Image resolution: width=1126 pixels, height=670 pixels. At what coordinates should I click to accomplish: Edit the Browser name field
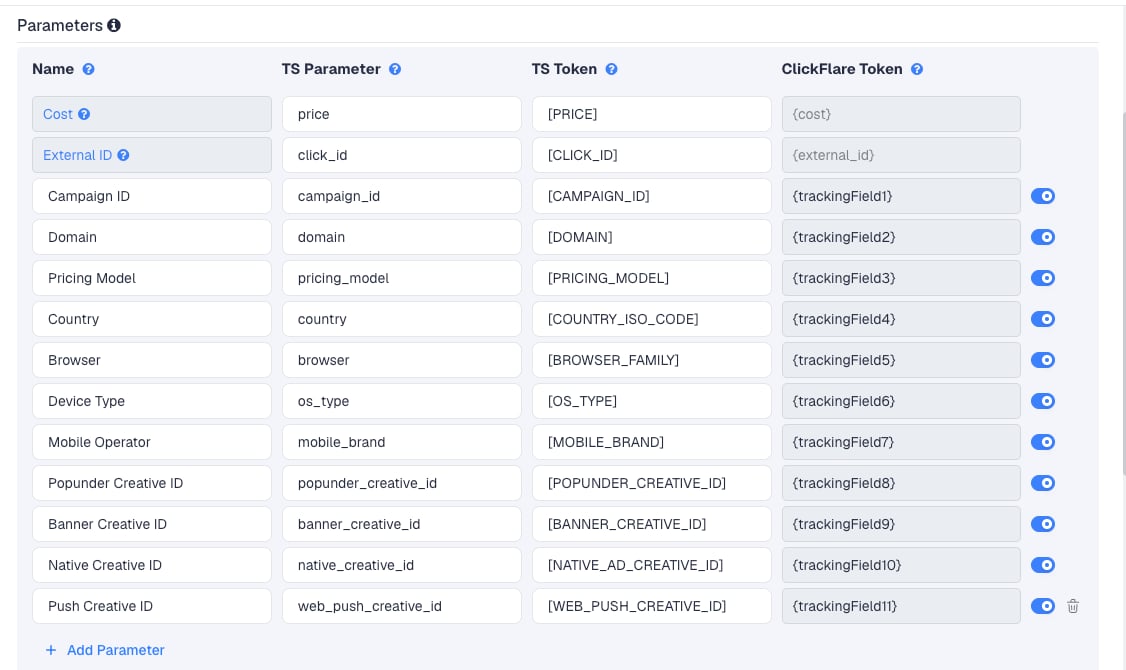[152, 360]
